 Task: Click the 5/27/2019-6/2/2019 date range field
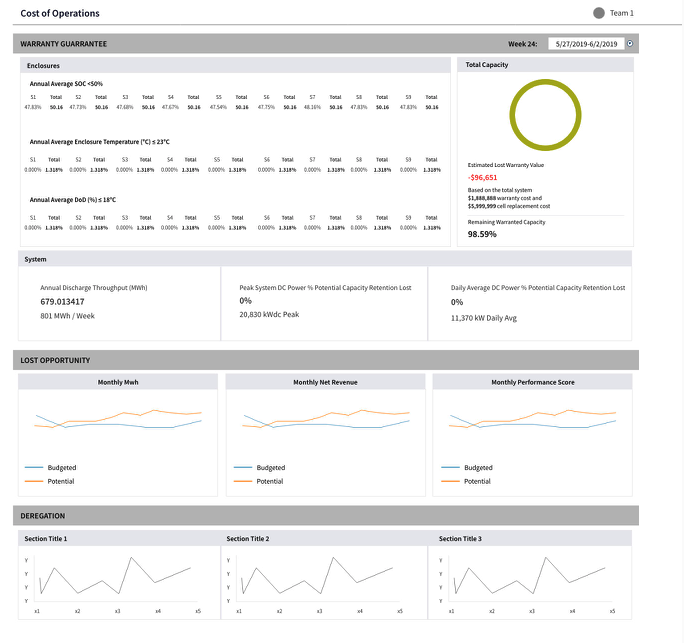[586, 44]
